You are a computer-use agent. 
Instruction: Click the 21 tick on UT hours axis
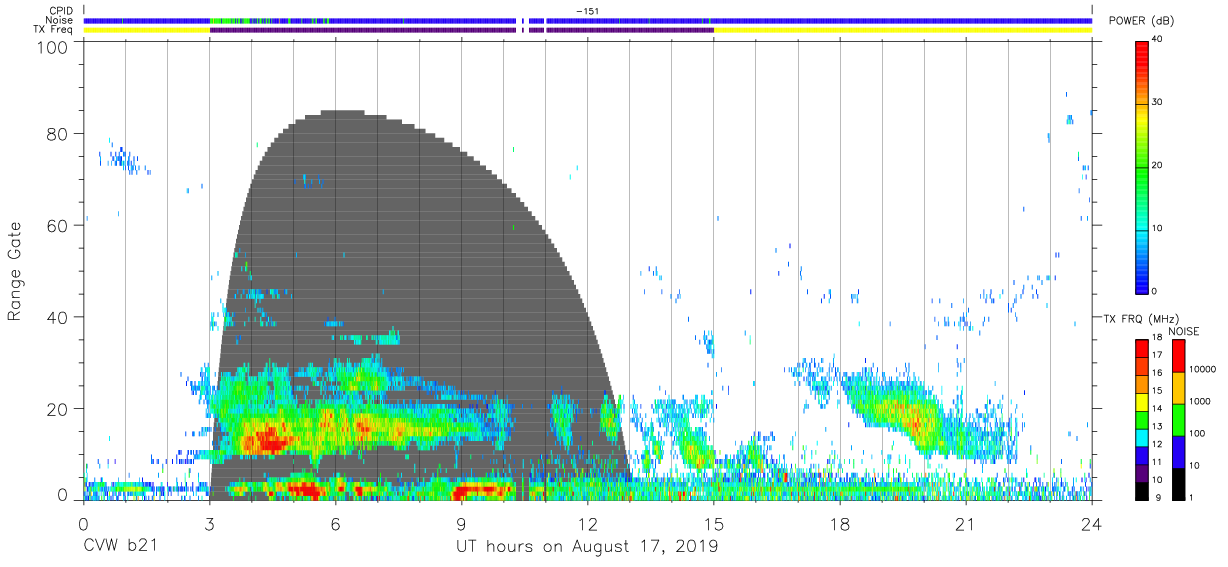(x=966, y=524)
